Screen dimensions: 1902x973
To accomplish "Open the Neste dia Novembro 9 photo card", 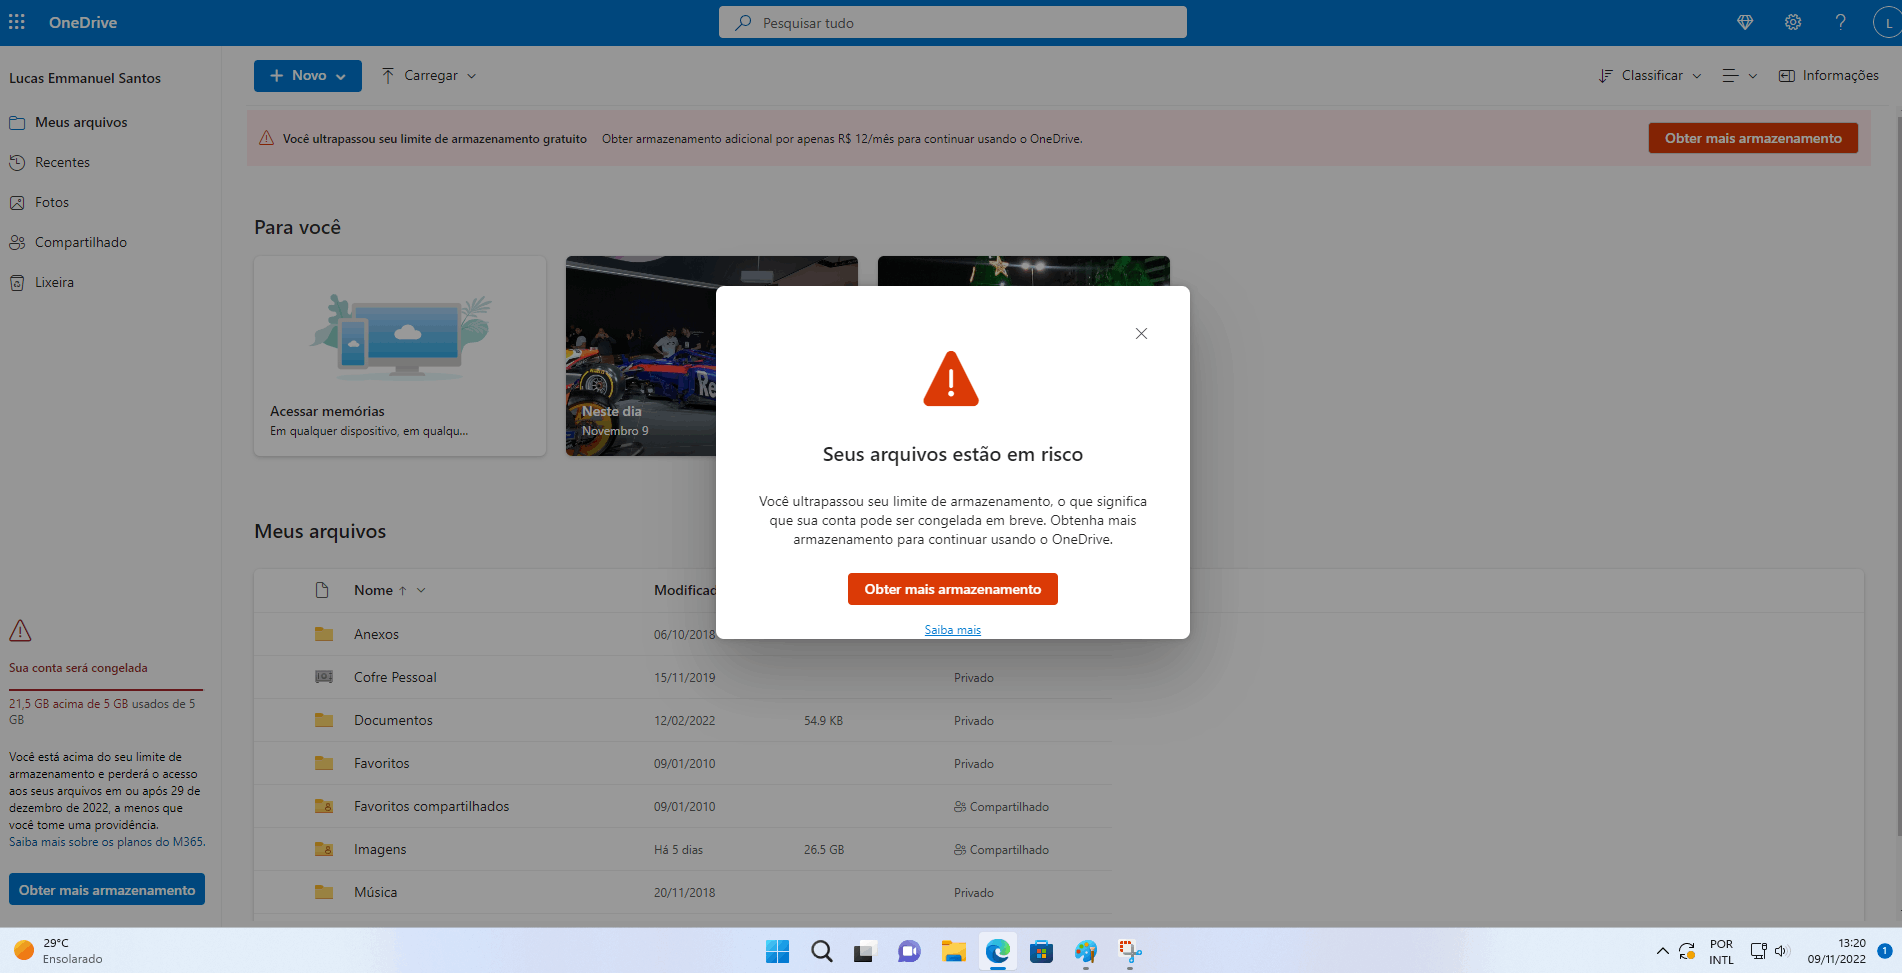I will (641, 356).
